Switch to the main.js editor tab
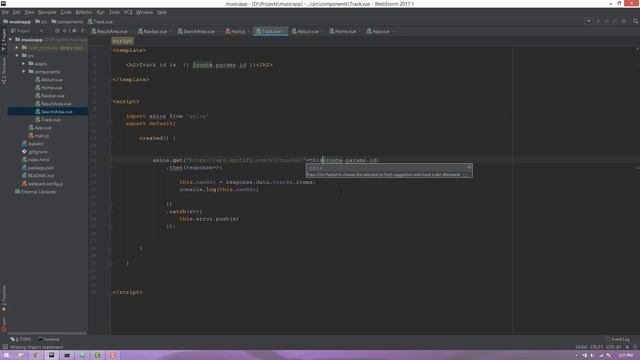The height and width of the screenshot is (360, 640). point(236,31)
